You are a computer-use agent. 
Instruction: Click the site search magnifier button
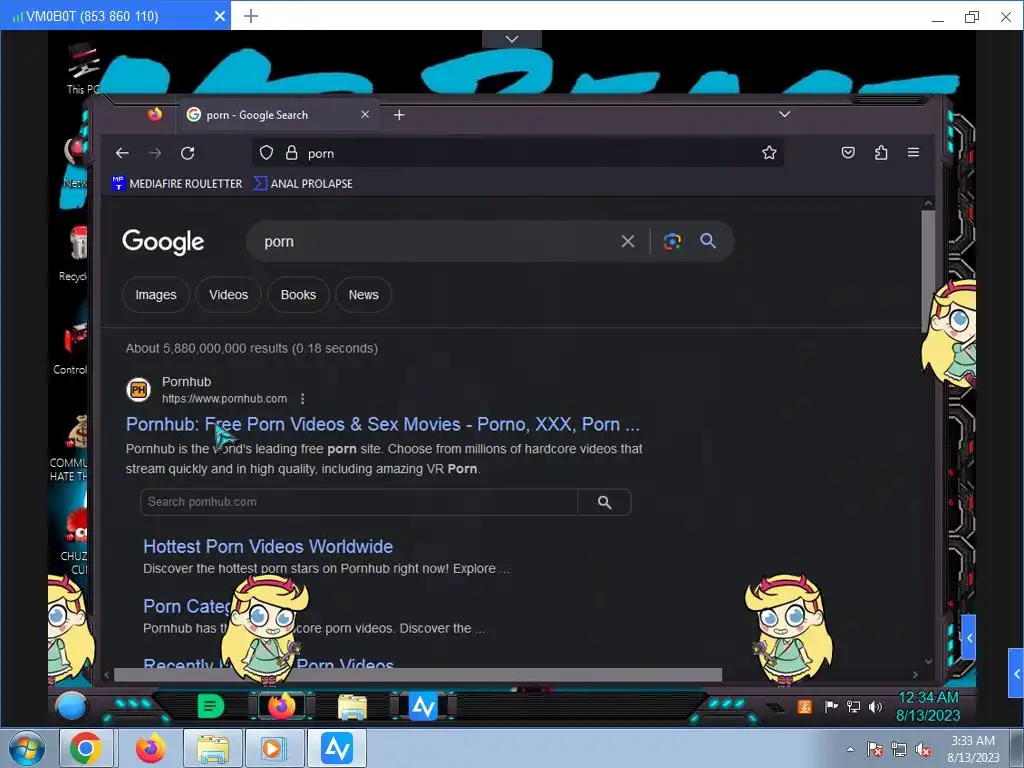point(604,502)
